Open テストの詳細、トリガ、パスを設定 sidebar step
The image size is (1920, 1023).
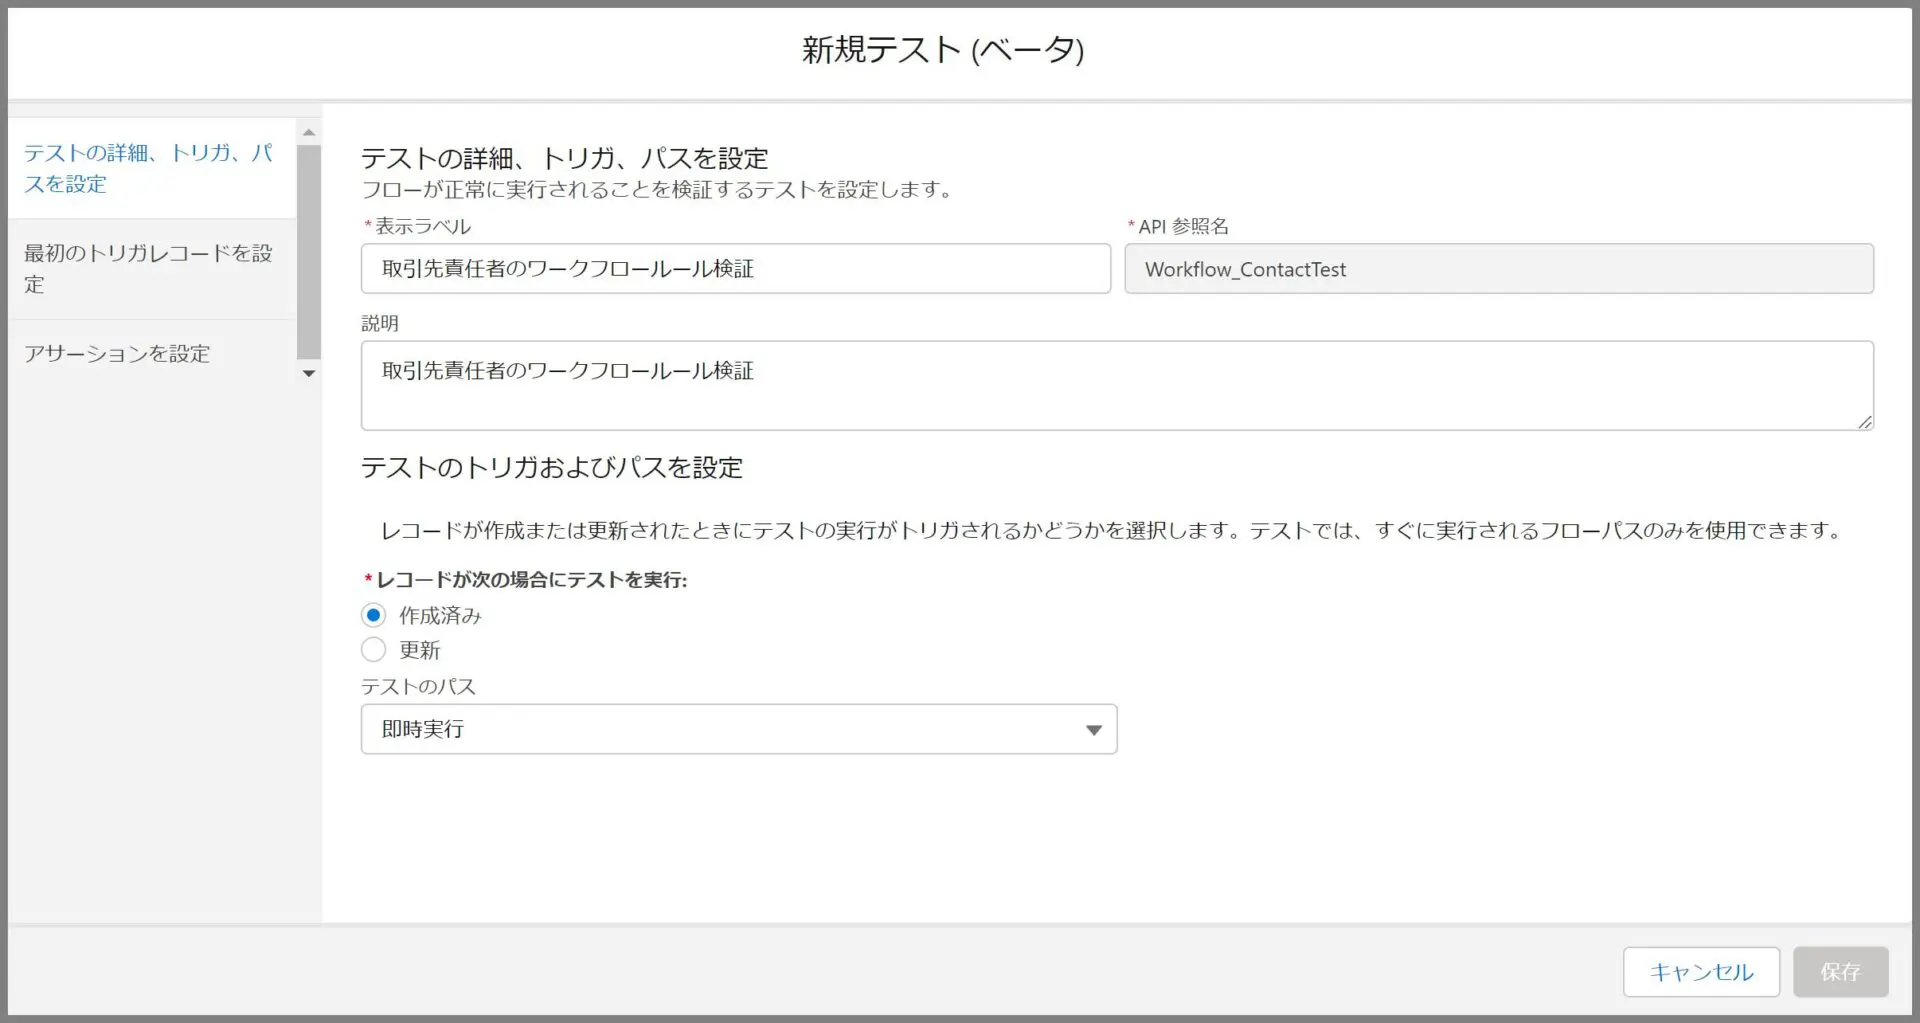pyautogui.click(x=149, y=168)
